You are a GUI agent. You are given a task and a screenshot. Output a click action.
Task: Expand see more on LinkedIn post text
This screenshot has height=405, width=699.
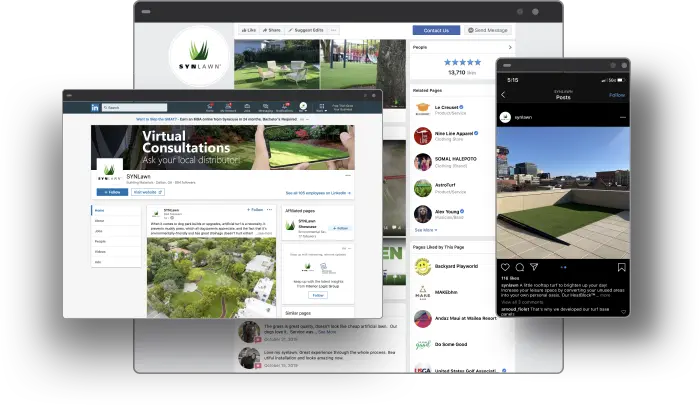coord(265,233)
